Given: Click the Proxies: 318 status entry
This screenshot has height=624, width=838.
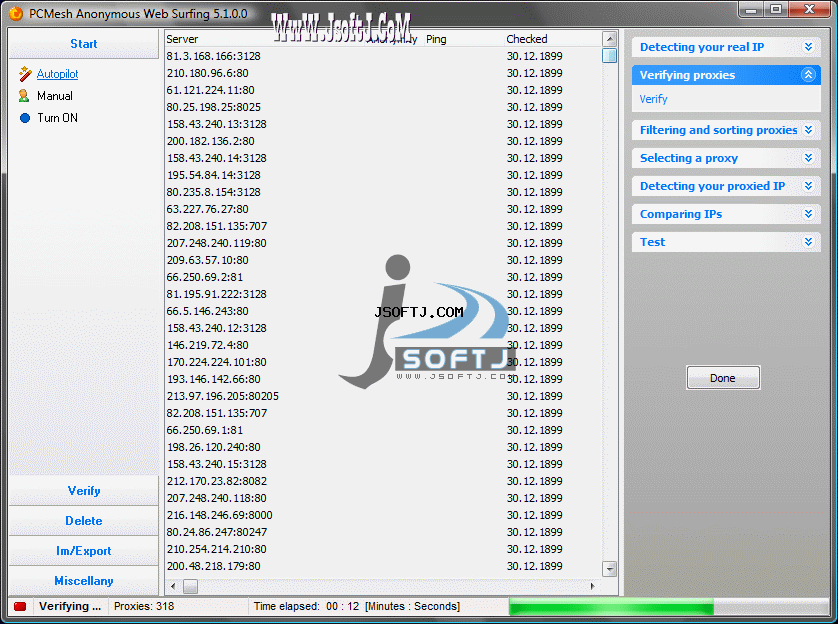Looking at the screenshot, I should pyautogui.click(x=144, y=606).
